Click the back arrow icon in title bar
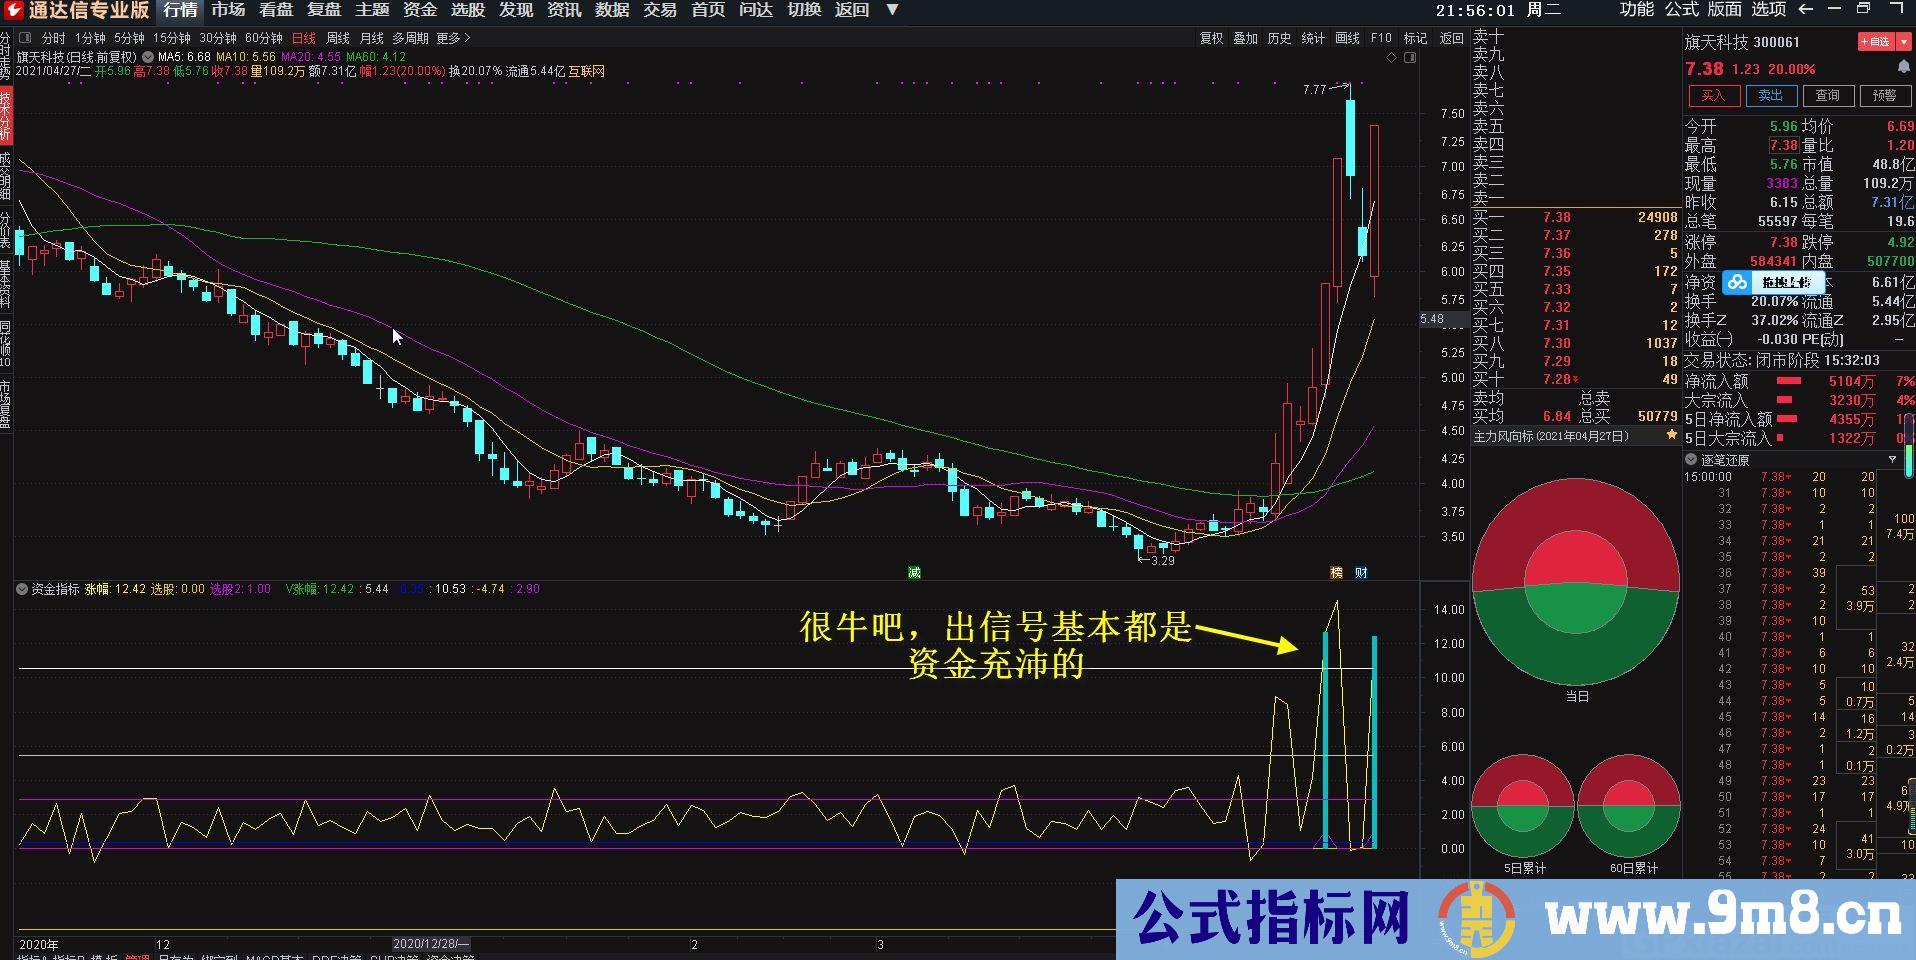 click(1805, 9)
